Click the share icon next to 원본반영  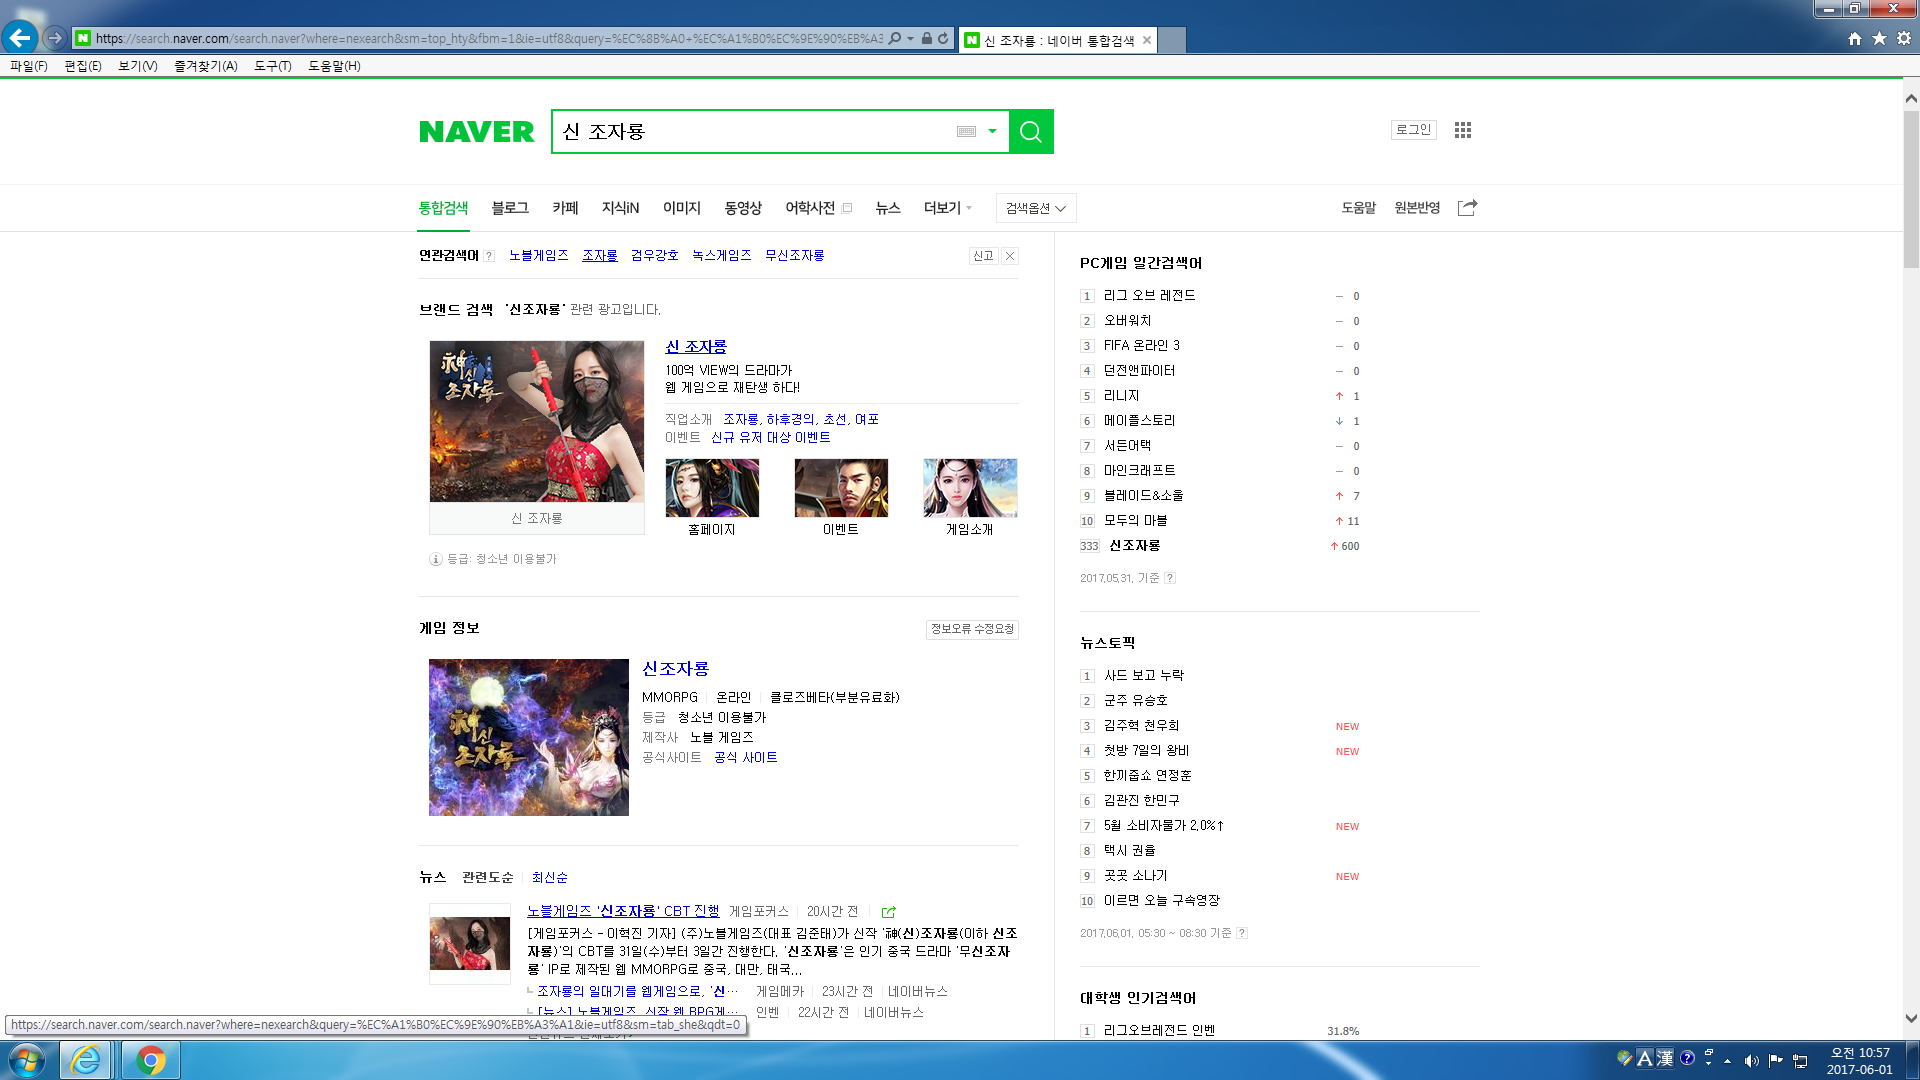pos(1467,207)
